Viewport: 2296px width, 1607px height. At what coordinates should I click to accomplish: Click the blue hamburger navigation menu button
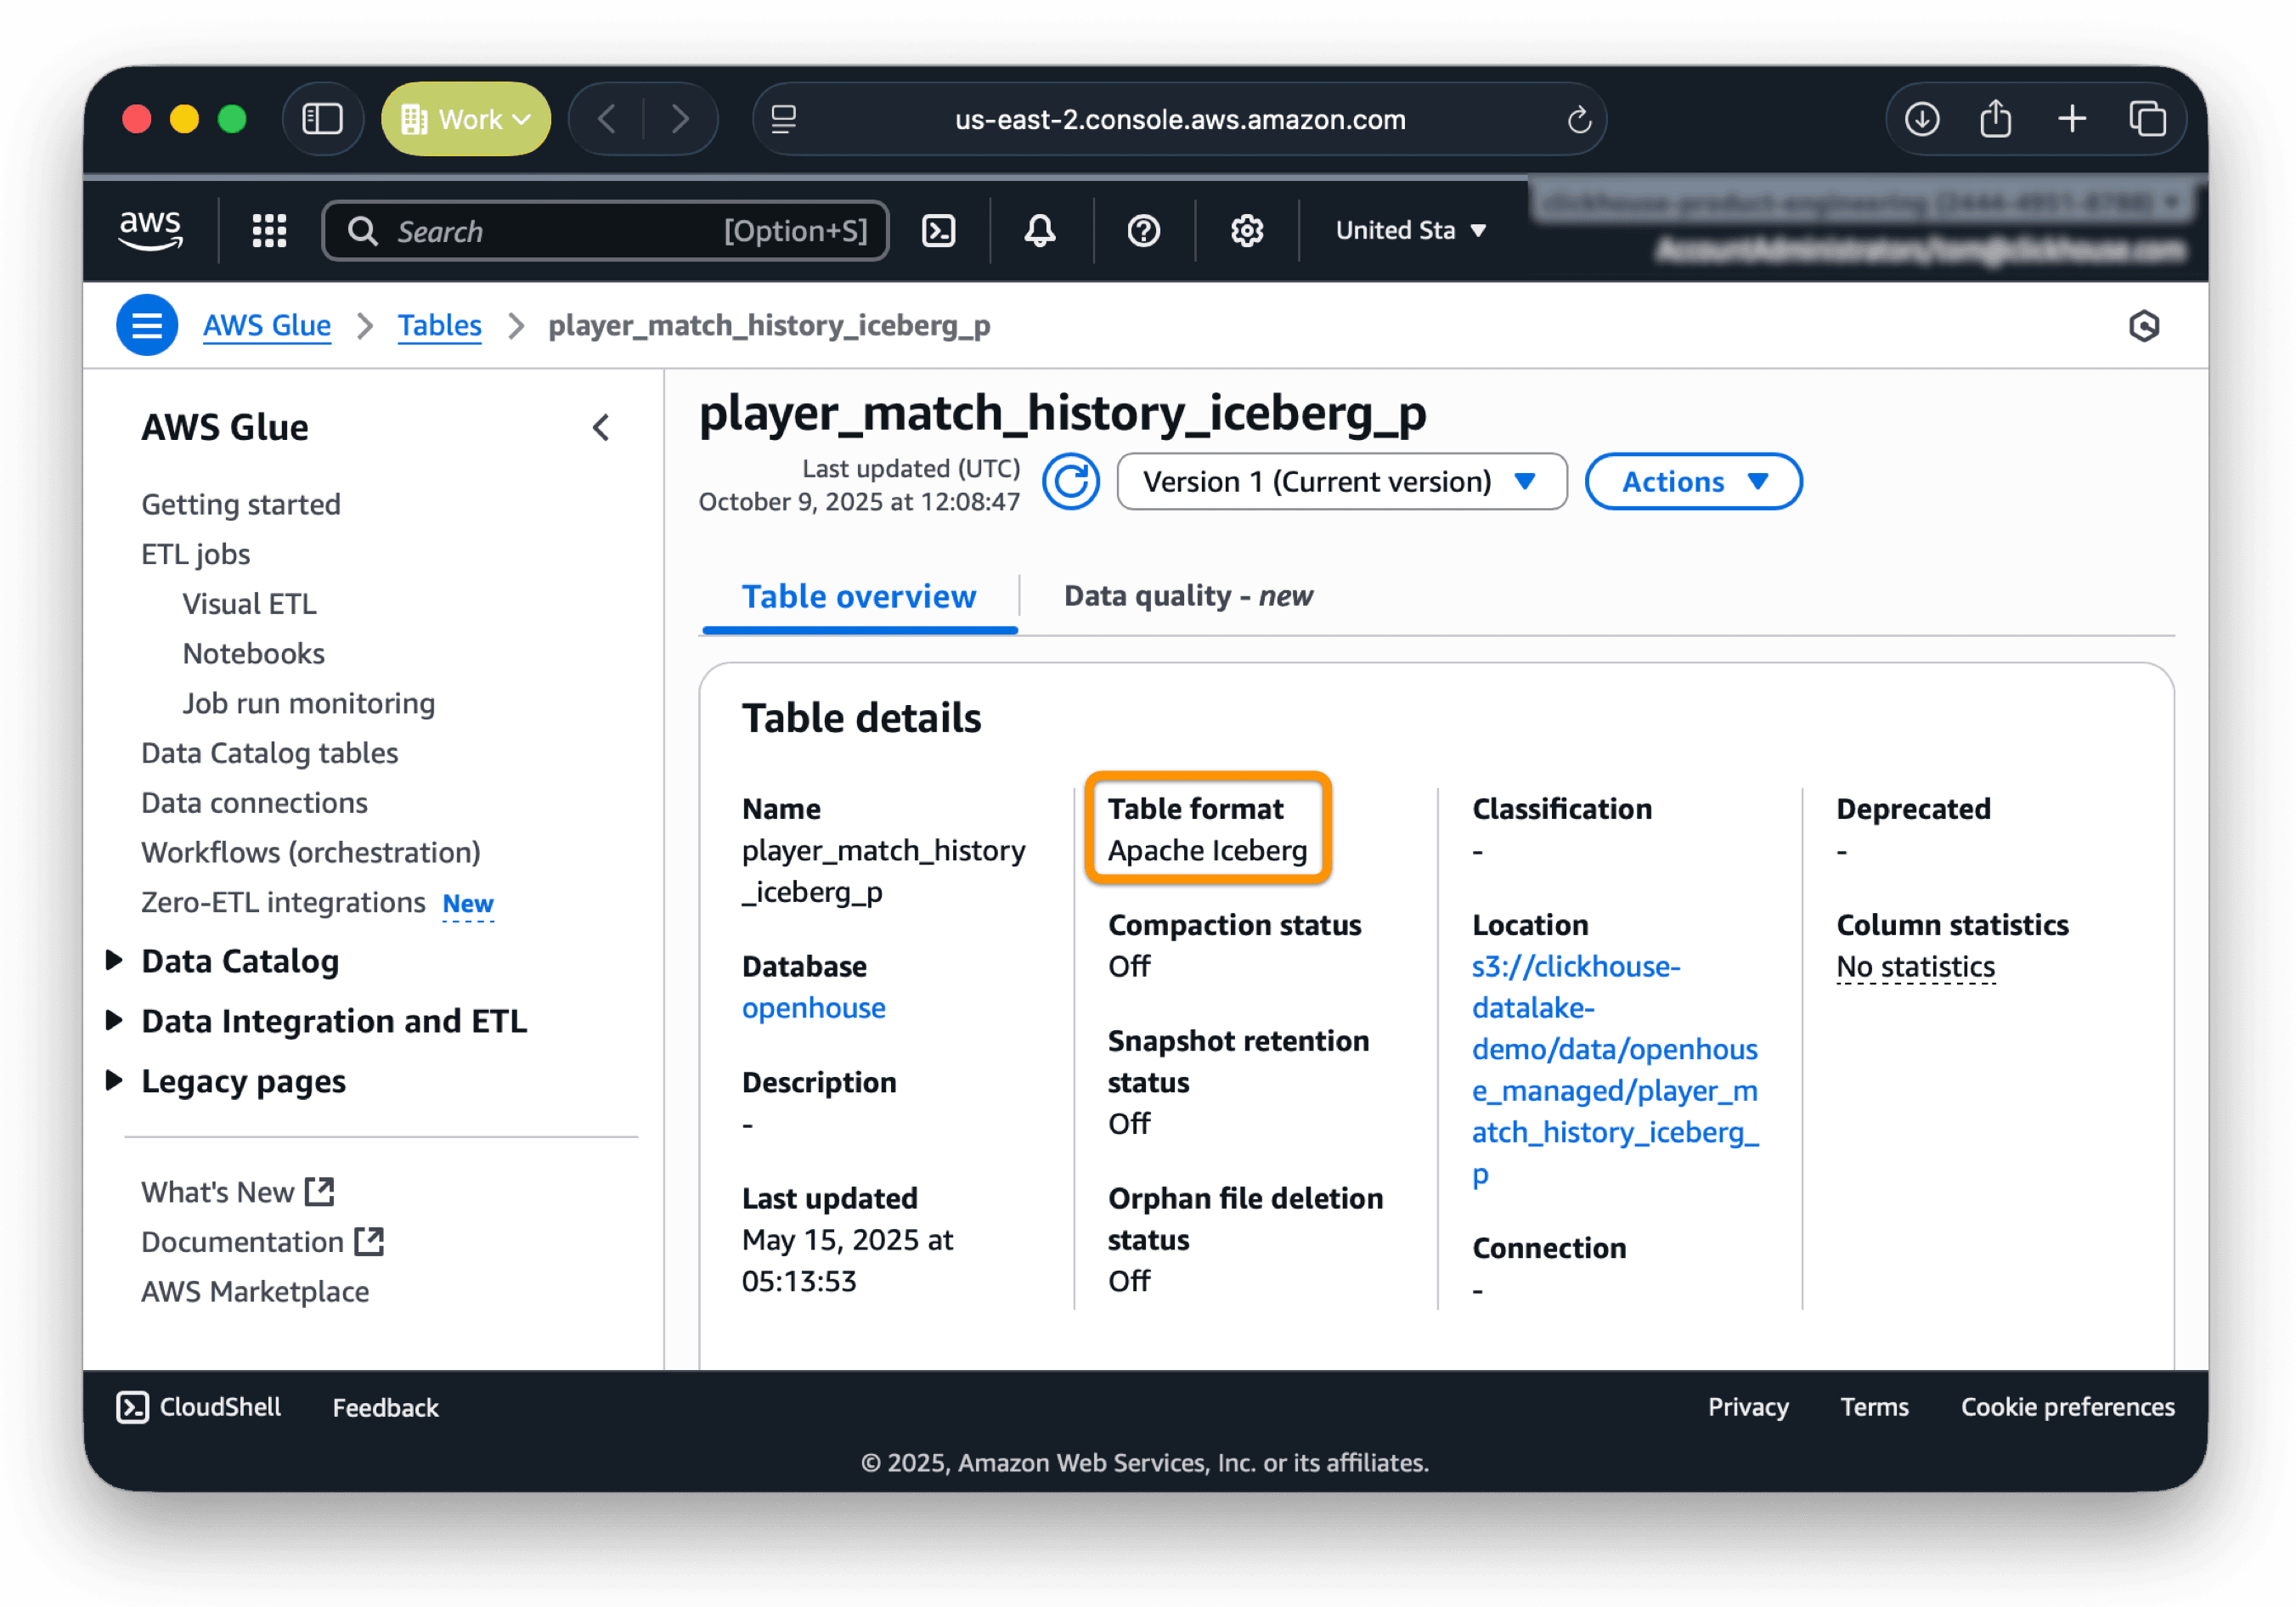147,325
